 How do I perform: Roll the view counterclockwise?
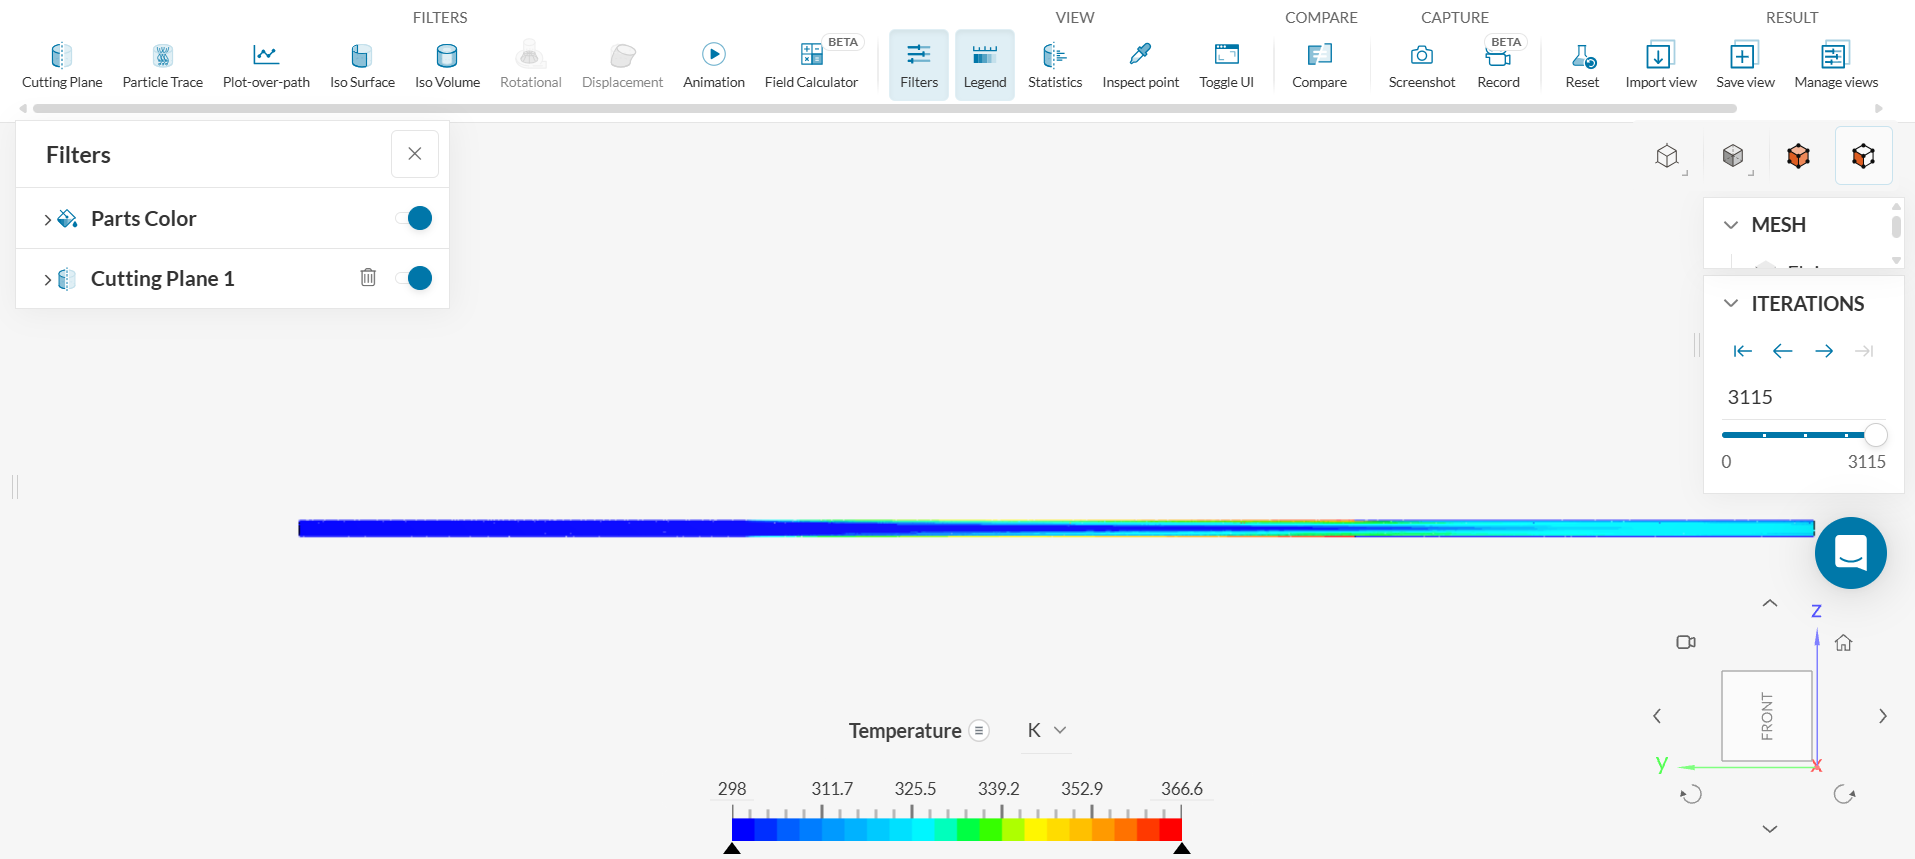click(1691, 795)
